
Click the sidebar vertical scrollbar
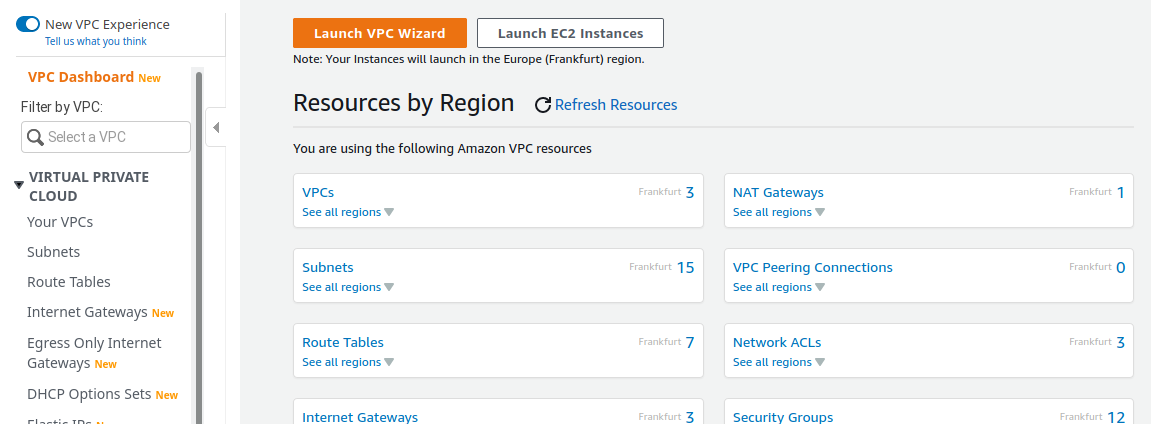[x=199, y=250]
